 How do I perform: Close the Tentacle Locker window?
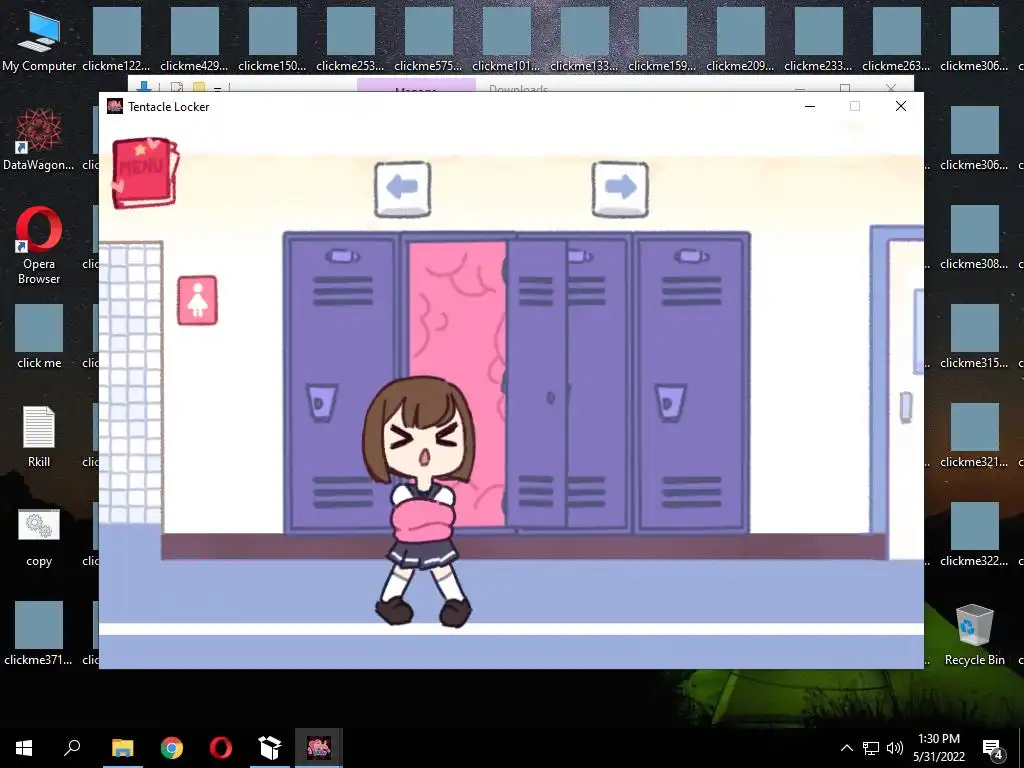pyautogui.click(x=901, y=106)
